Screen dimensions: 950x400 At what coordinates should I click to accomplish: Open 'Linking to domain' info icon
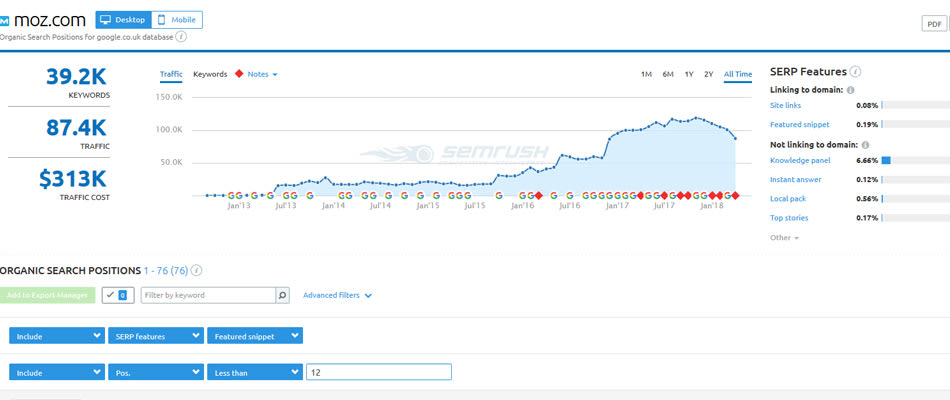coord(850,90)
